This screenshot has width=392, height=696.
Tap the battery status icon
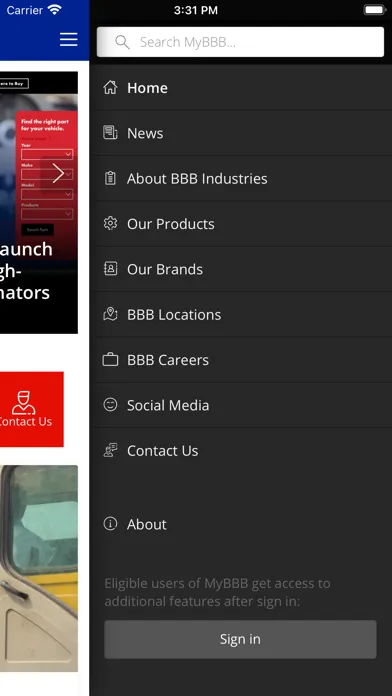click(374, 10)
